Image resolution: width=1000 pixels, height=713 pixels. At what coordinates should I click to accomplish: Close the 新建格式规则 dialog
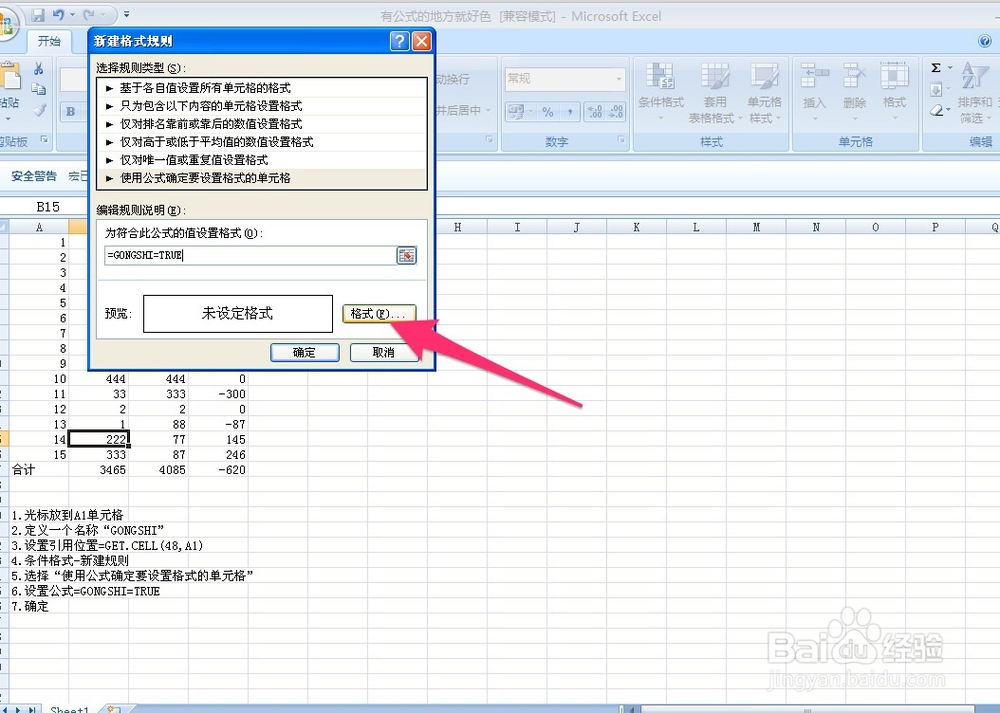click(x=422, y=41)
